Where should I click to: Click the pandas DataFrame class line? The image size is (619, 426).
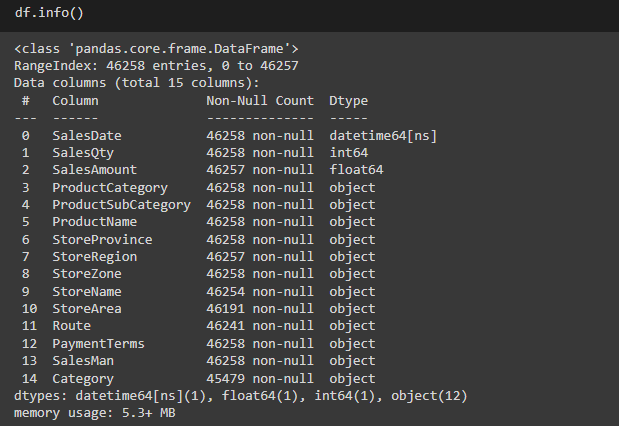pyautogui.click(x=156, y=49)
